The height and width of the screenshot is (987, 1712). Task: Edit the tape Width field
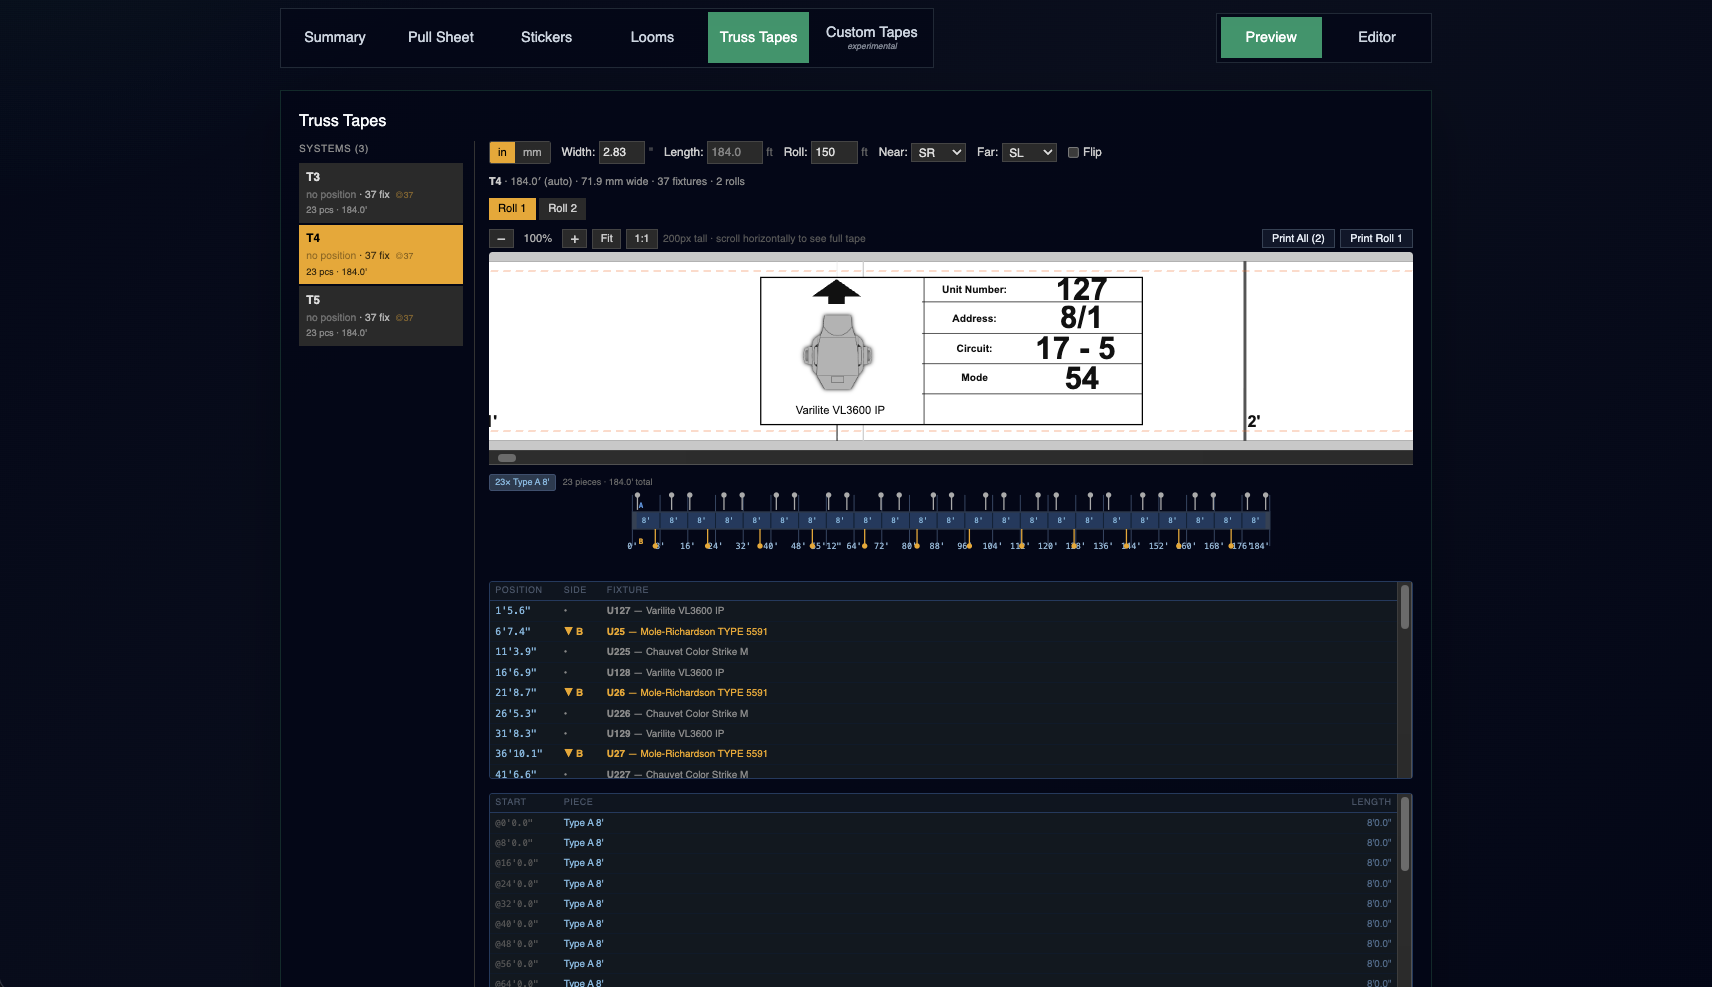pos(621,152)
